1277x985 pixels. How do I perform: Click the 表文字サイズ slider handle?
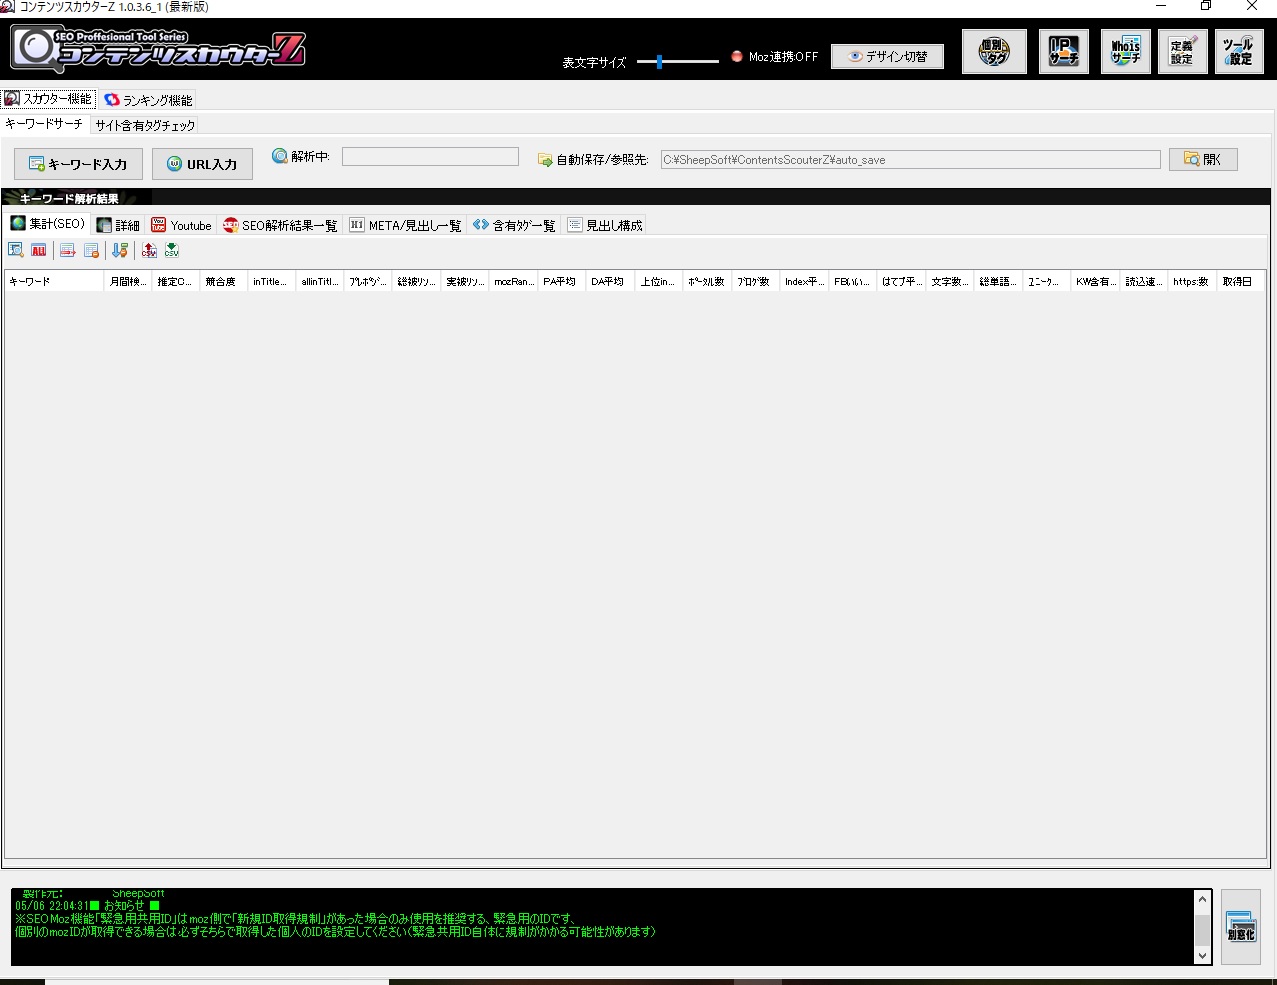click(659, 62)
